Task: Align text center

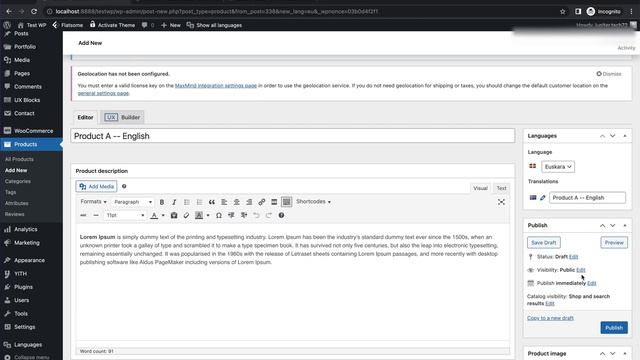Action: [x=237, y=202]
